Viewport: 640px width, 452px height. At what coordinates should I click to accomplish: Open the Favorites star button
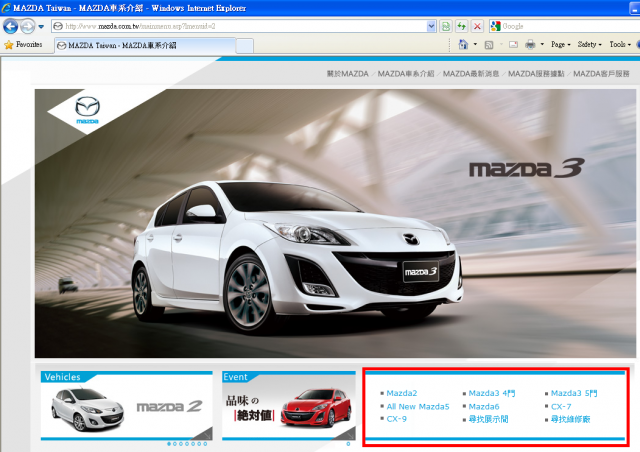(23, 45)
